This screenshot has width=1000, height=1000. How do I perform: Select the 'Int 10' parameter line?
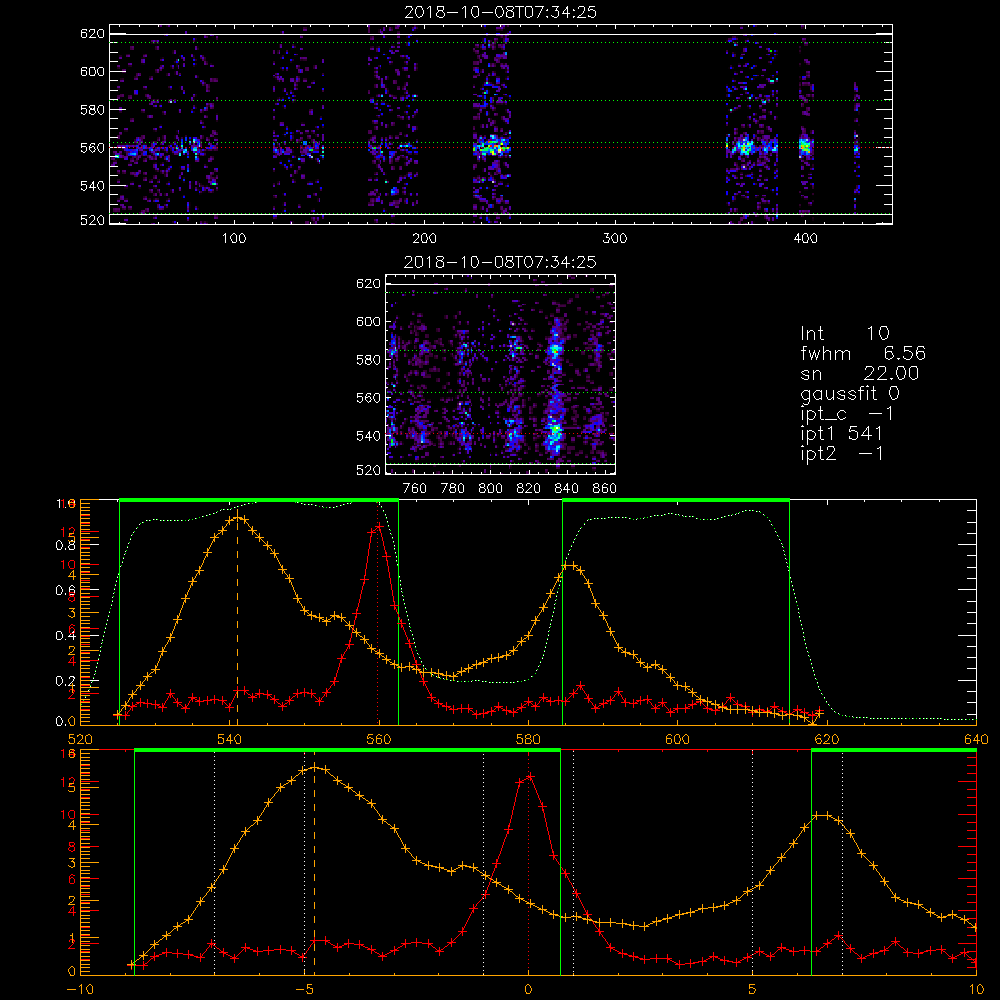point(844,333)
